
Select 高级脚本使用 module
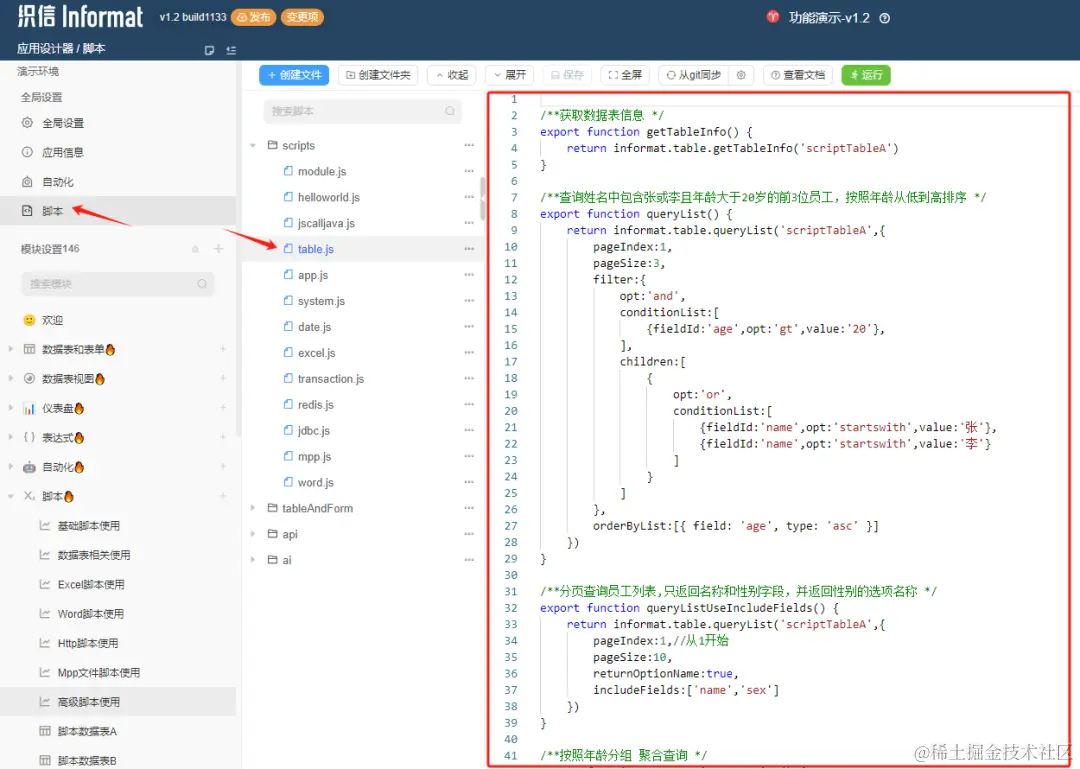[x=118, y=702]
